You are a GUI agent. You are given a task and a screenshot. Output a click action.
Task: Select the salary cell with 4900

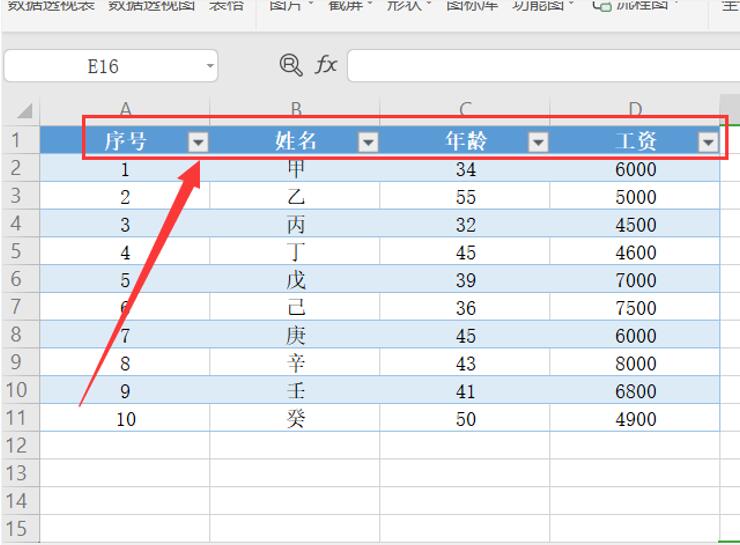click(635, 418)
